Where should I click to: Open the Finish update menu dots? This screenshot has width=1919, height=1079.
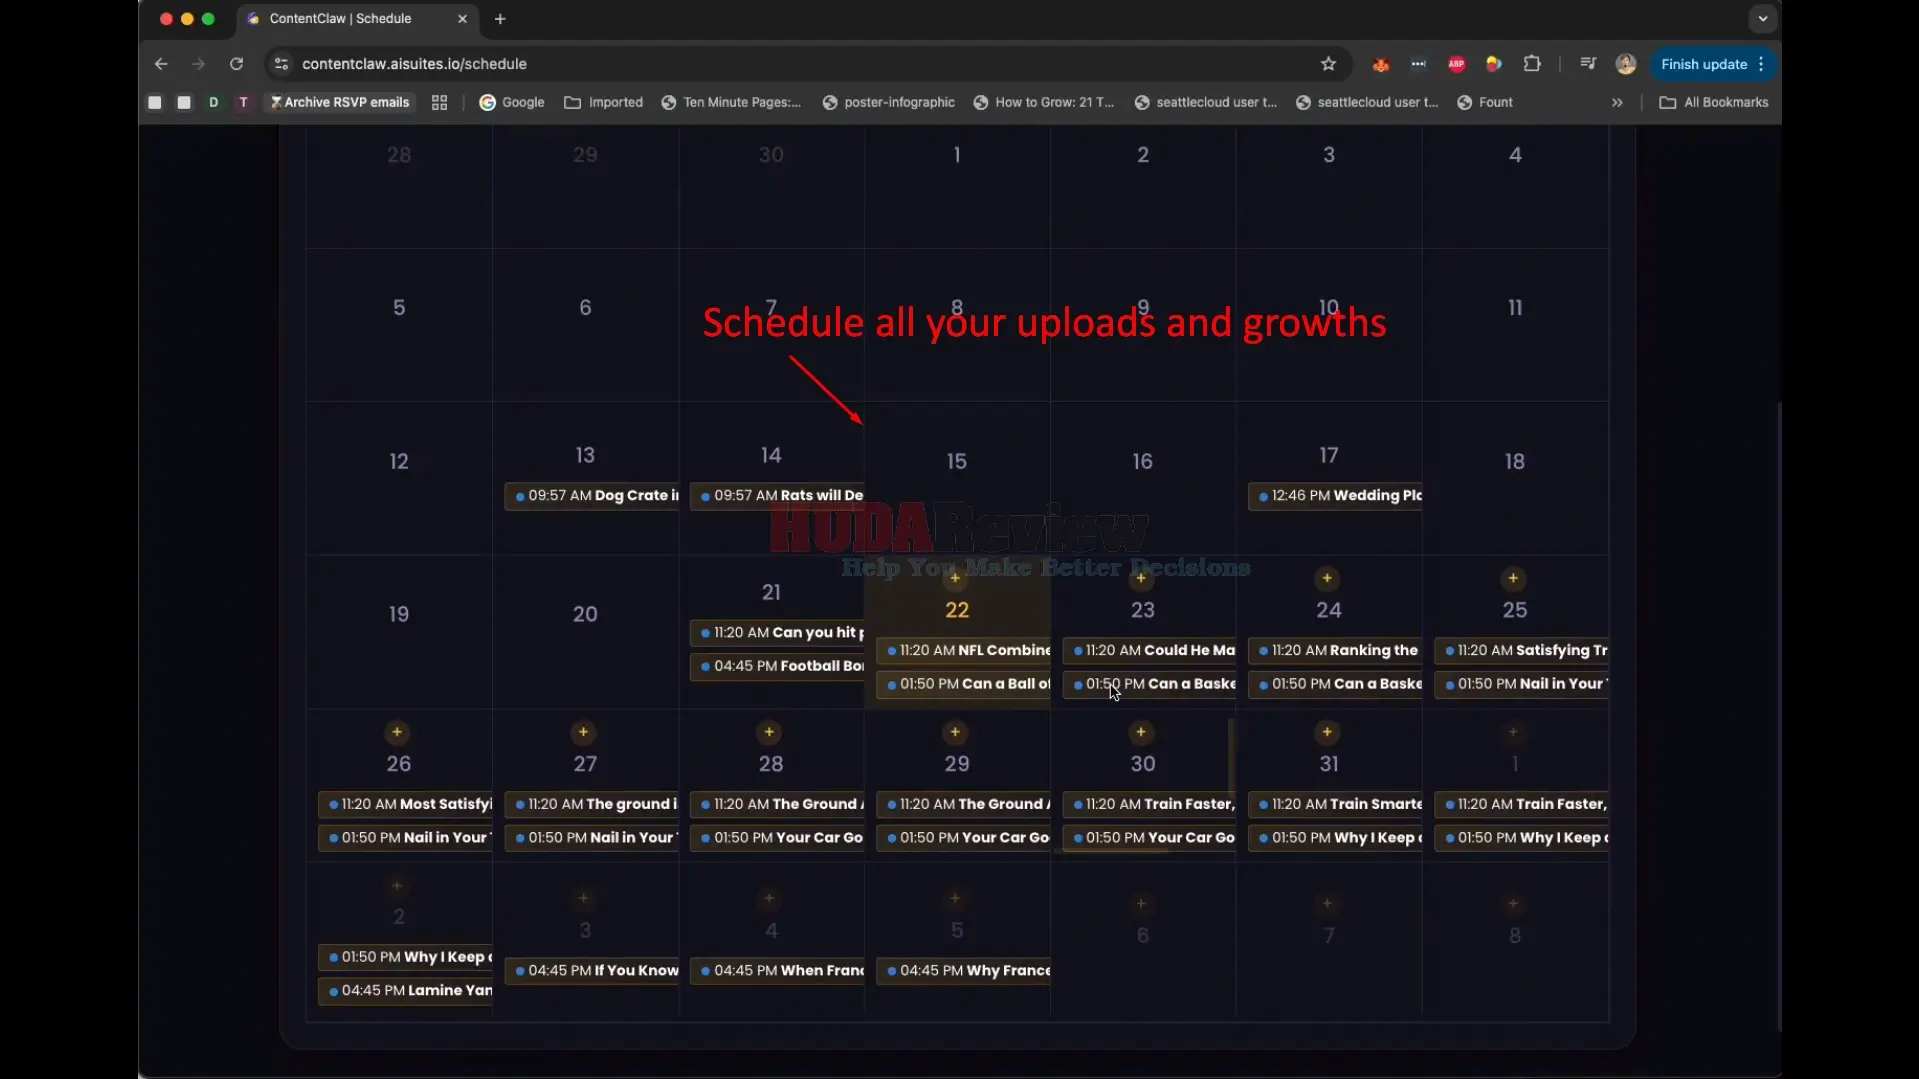1761,64
